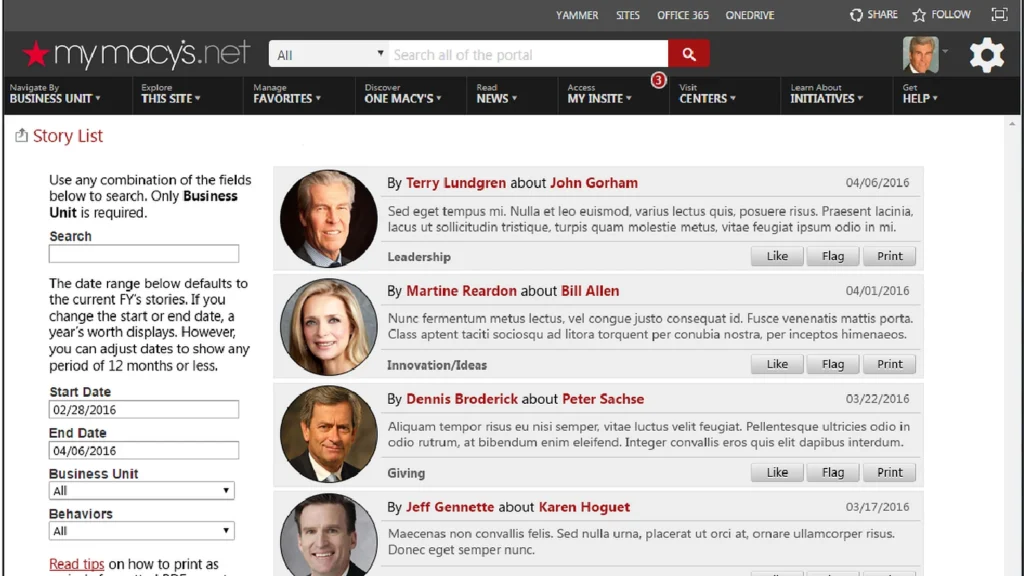Print the story about Bill Allen
This screenshot has height=576, width=1024.
889,364
